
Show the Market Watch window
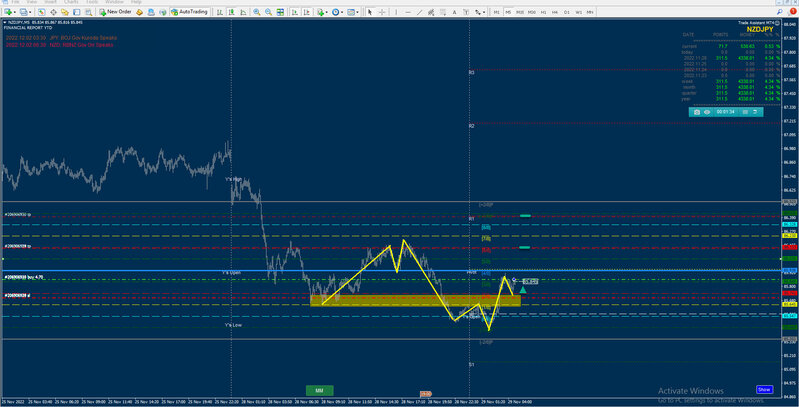[41, 12]
